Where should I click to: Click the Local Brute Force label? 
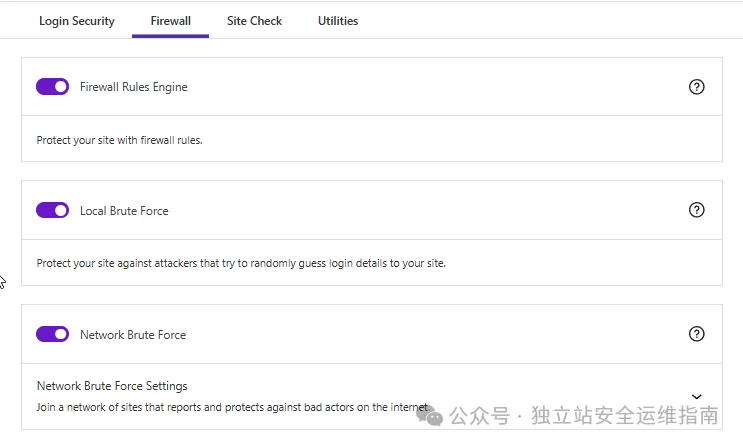(124, 211)
